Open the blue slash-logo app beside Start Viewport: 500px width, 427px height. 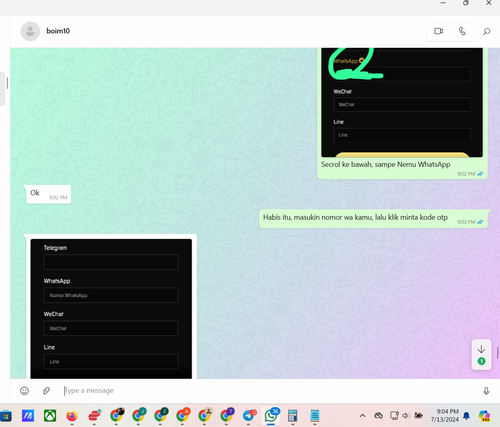(28, 416)
